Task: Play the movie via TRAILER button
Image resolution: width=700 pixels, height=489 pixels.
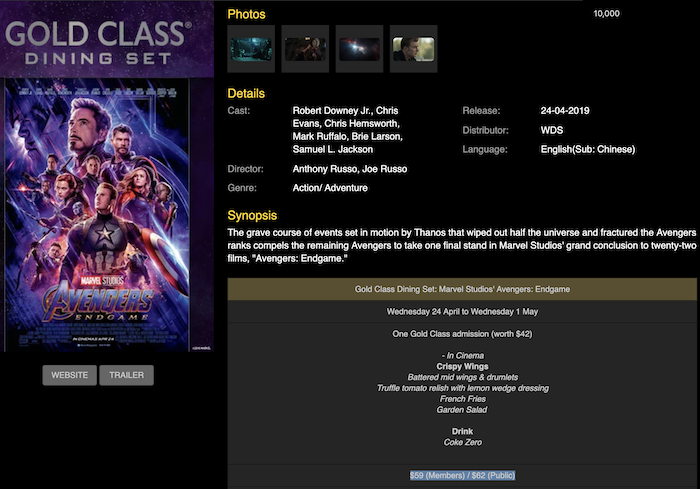Action: click(126, 375)
